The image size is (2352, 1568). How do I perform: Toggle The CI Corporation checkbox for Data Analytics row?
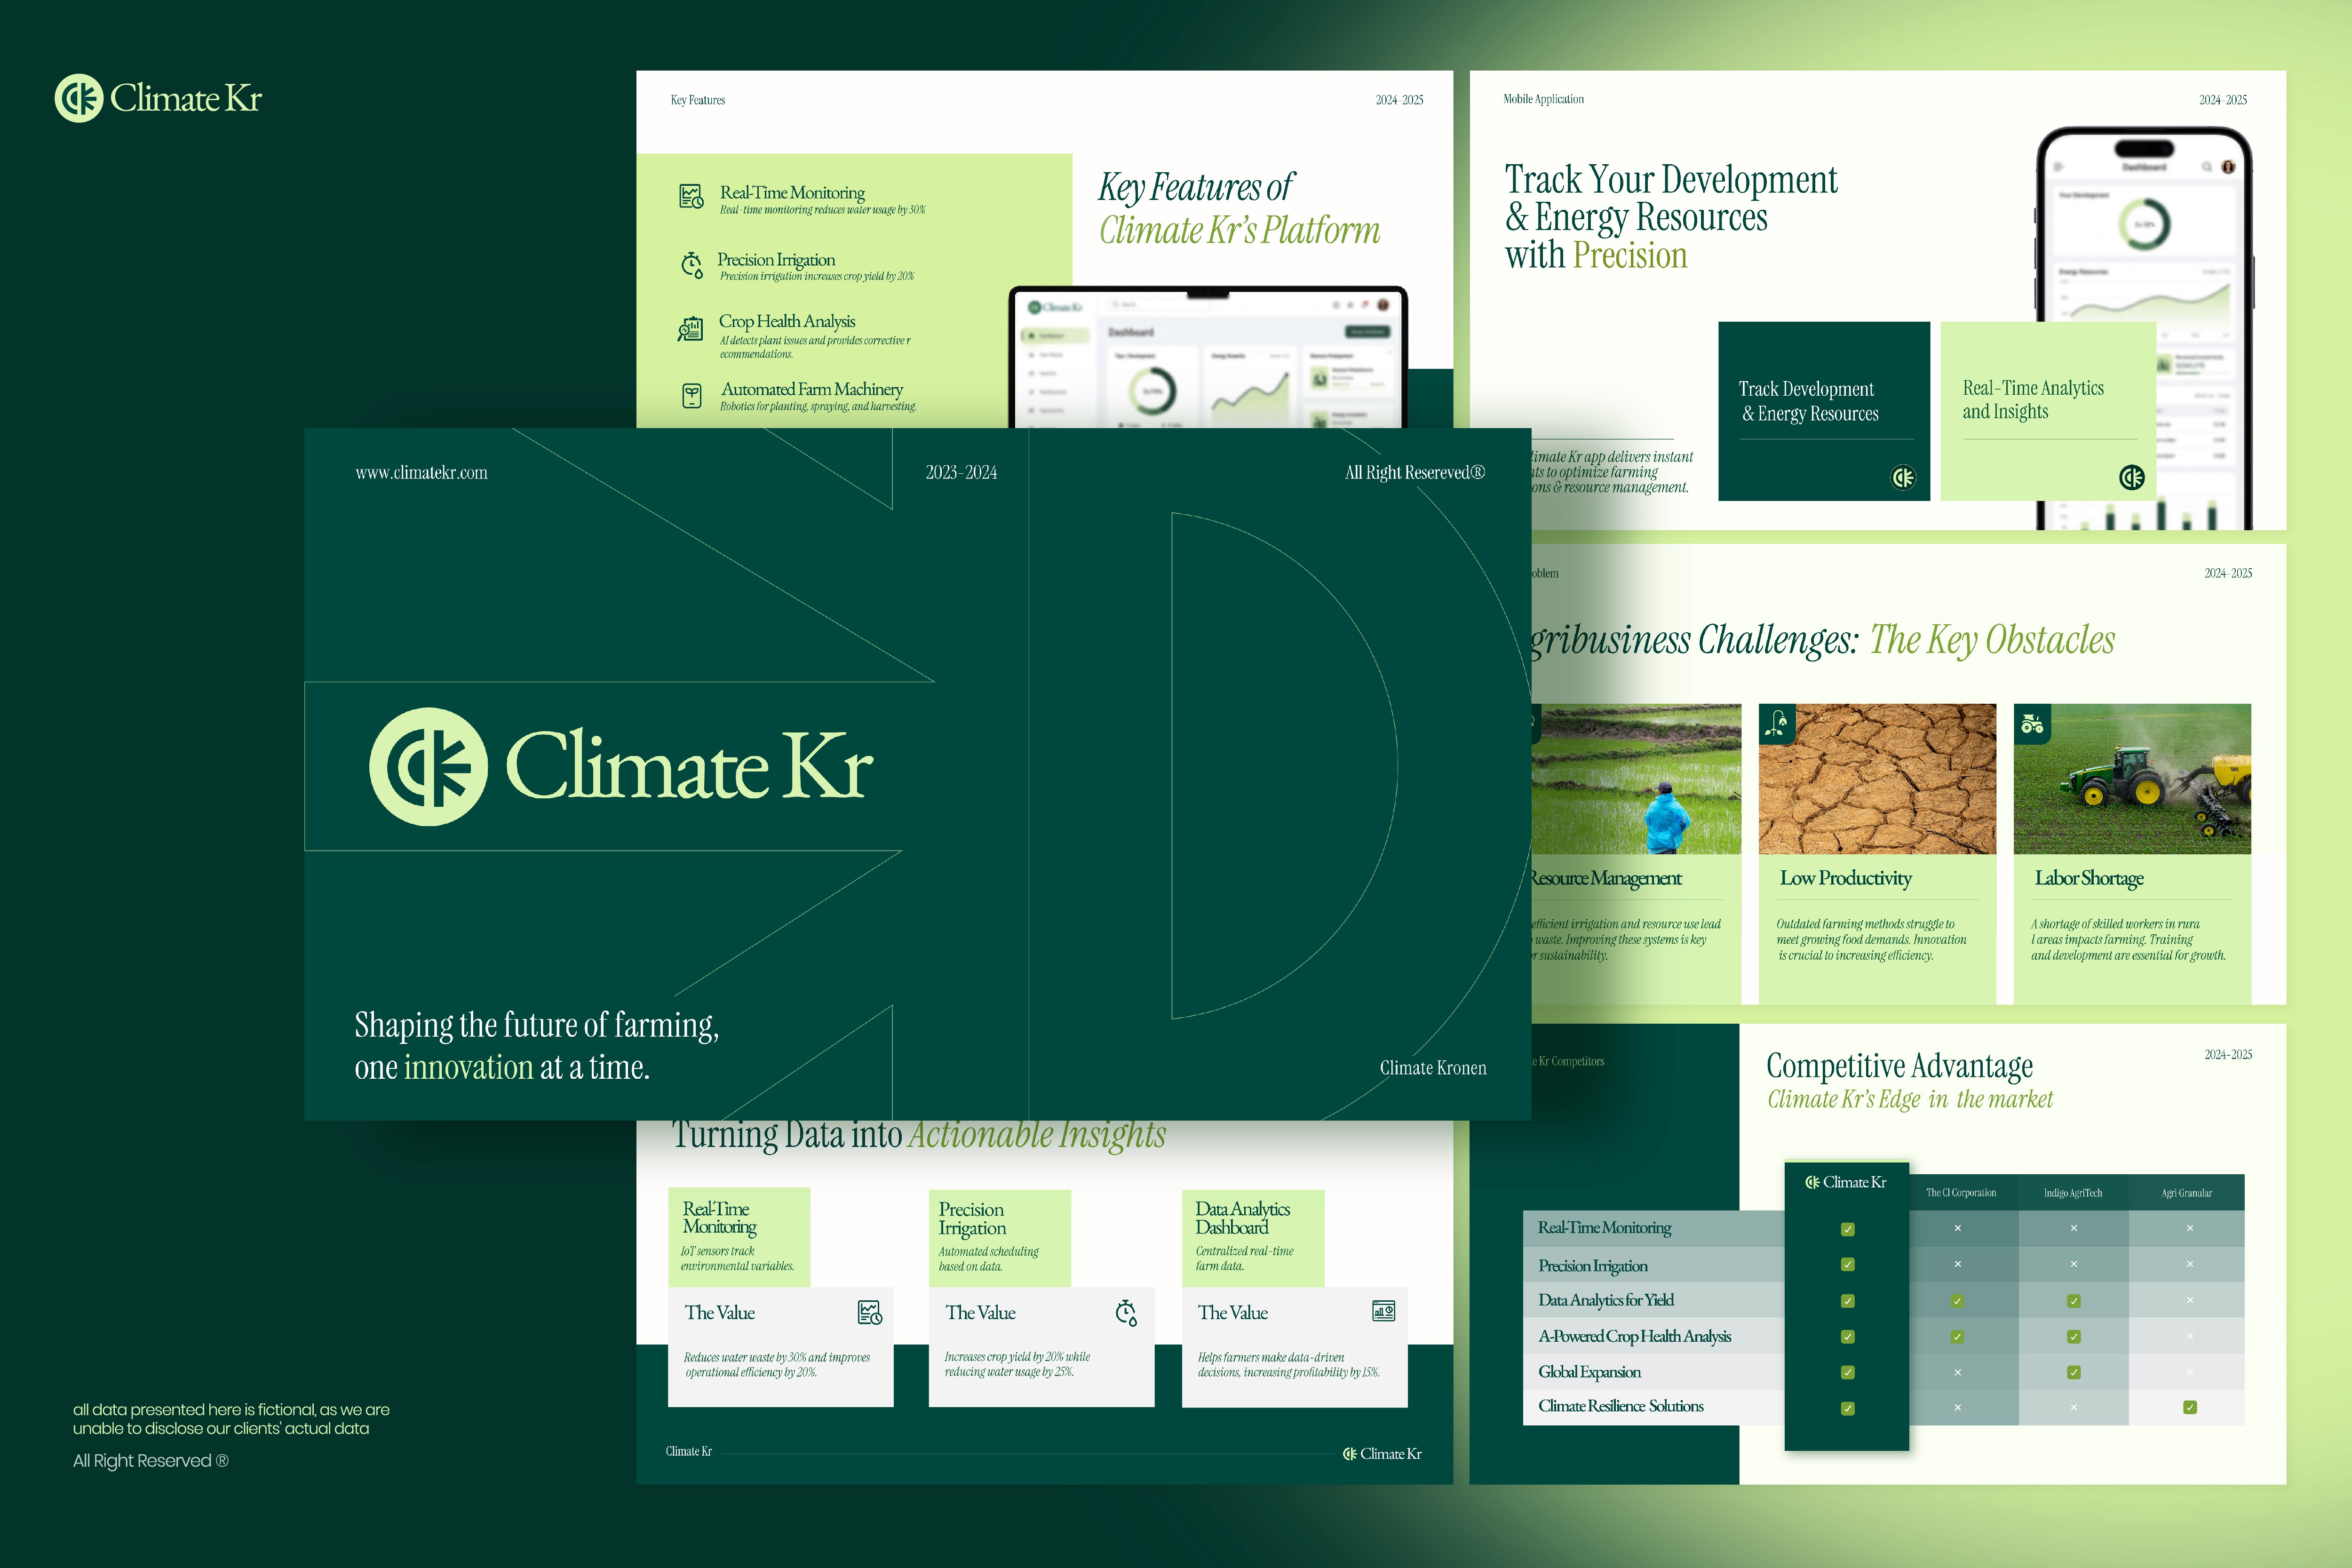tap(1957, 1301)
